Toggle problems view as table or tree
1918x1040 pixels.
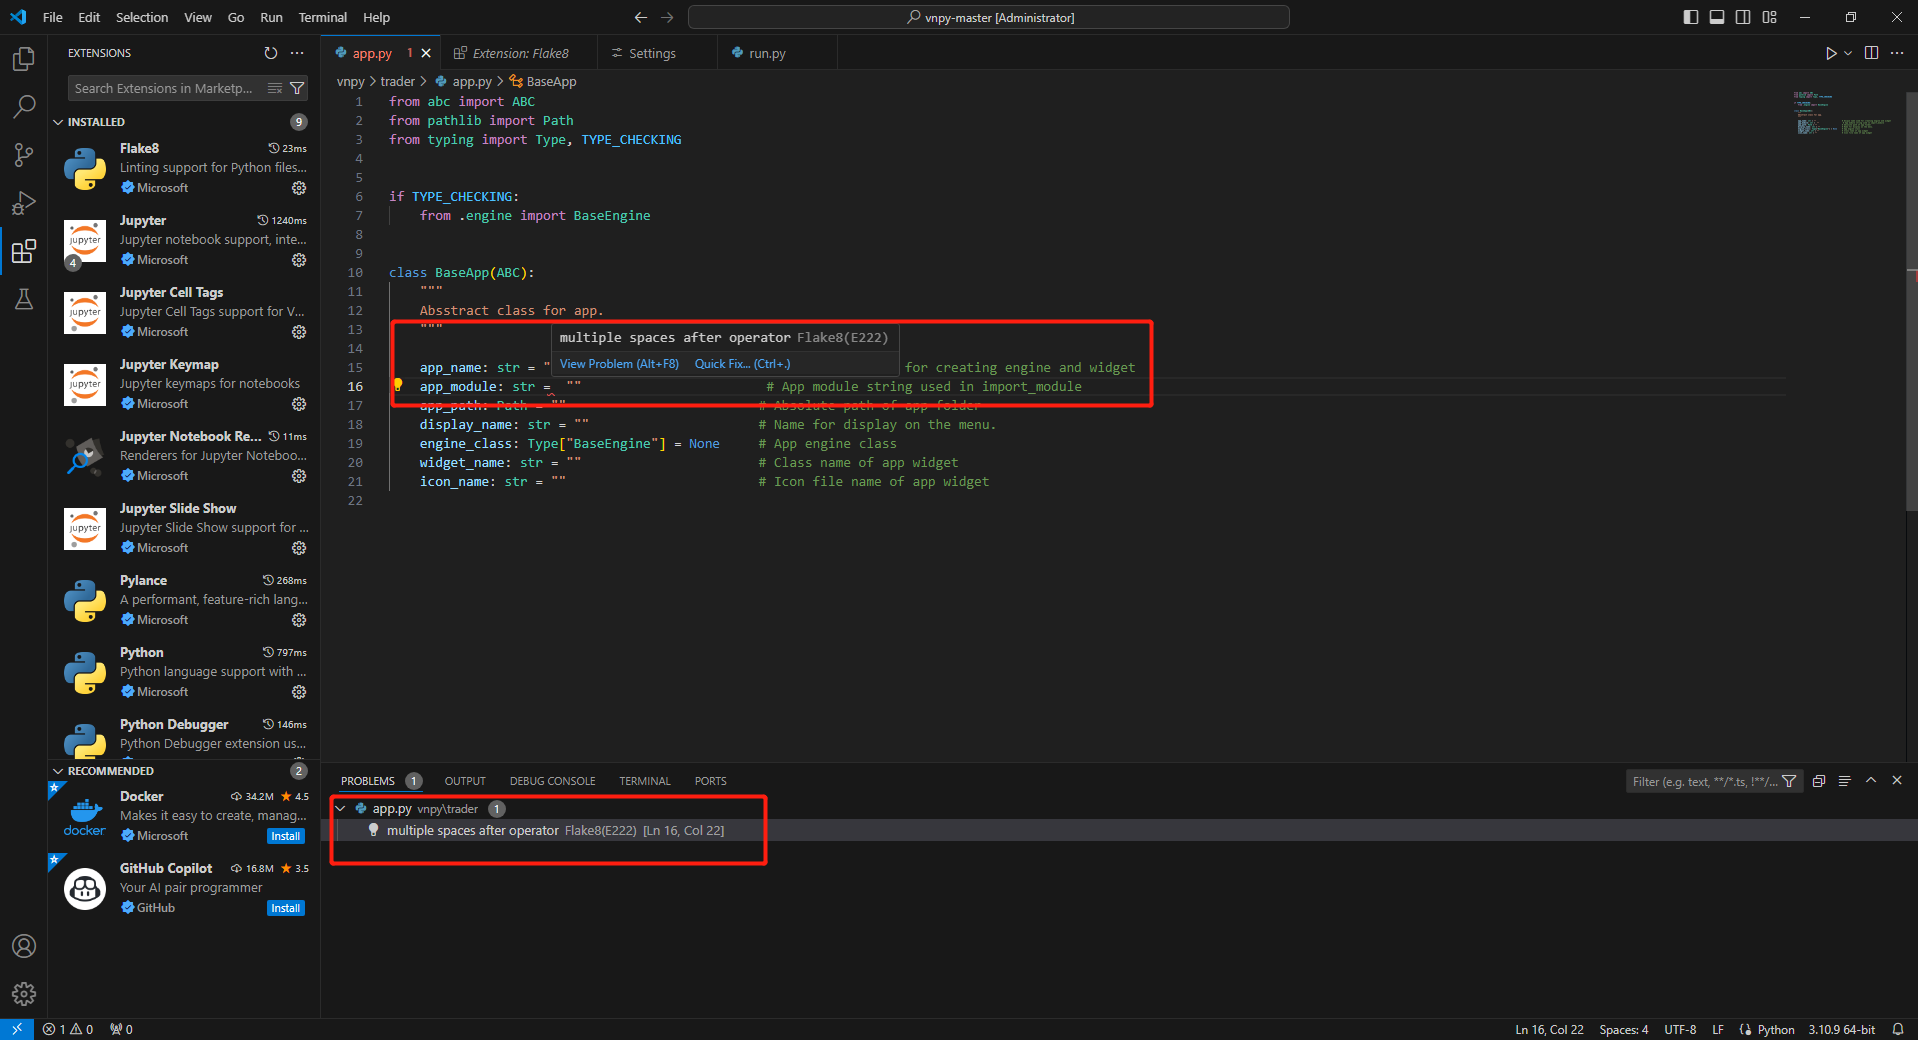coord(1844,781)
